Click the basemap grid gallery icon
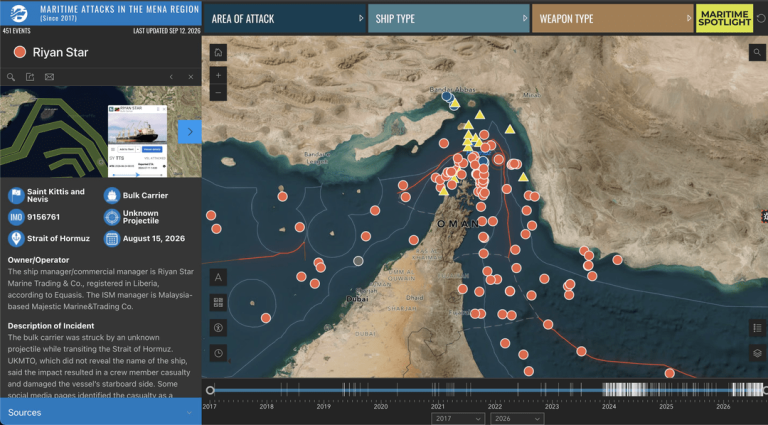 point(218,303)
